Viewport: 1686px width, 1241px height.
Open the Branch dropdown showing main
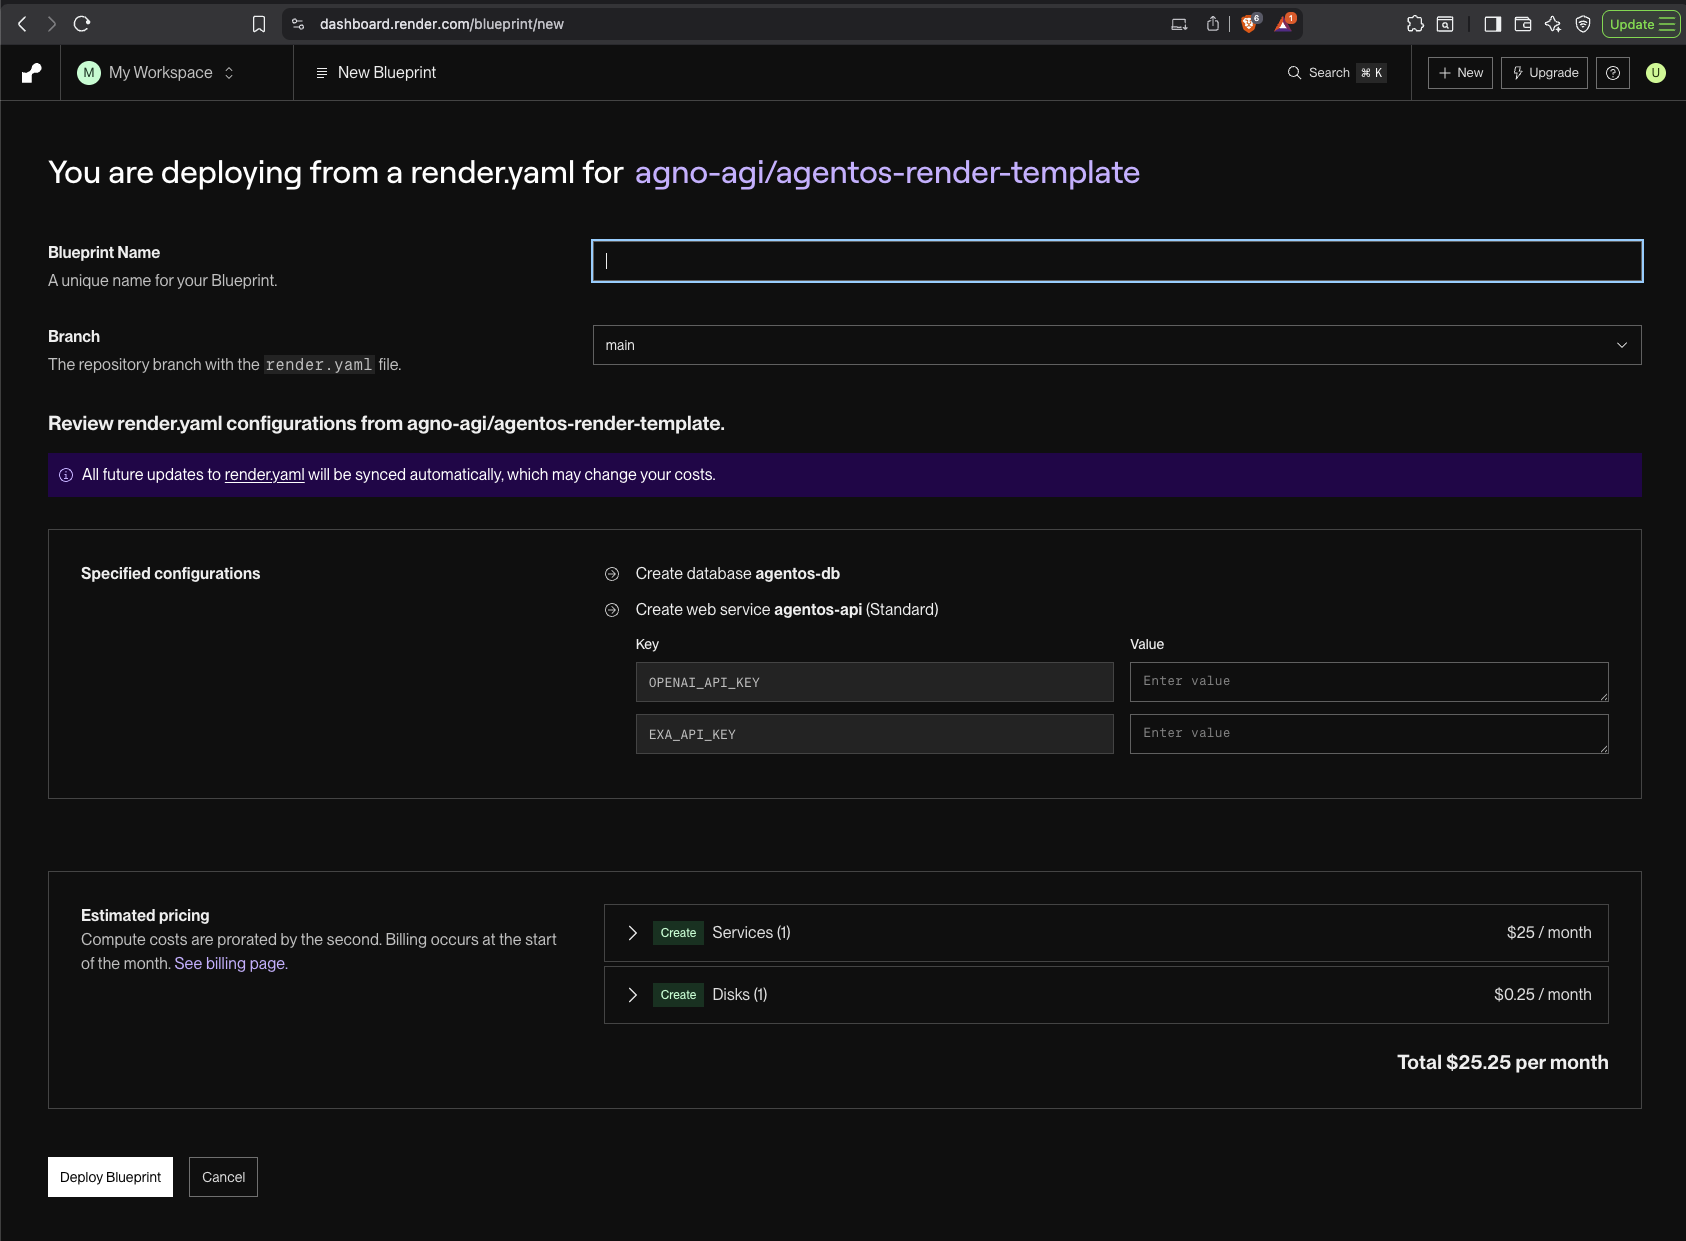(1116, 344)
